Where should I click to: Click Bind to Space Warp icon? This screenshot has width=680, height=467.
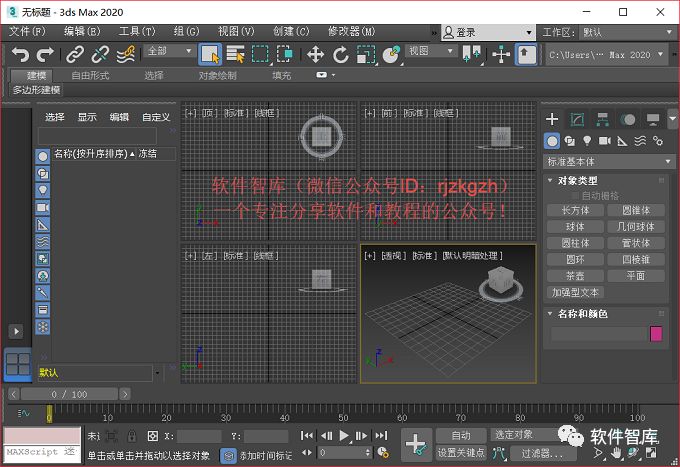(x=126, y=55)
